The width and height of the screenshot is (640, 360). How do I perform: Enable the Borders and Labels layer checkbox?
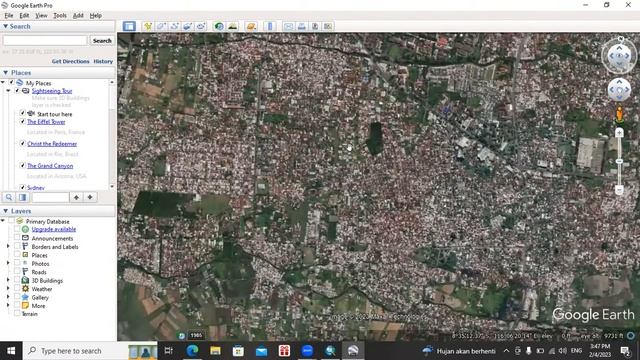[x=17, y=247]
